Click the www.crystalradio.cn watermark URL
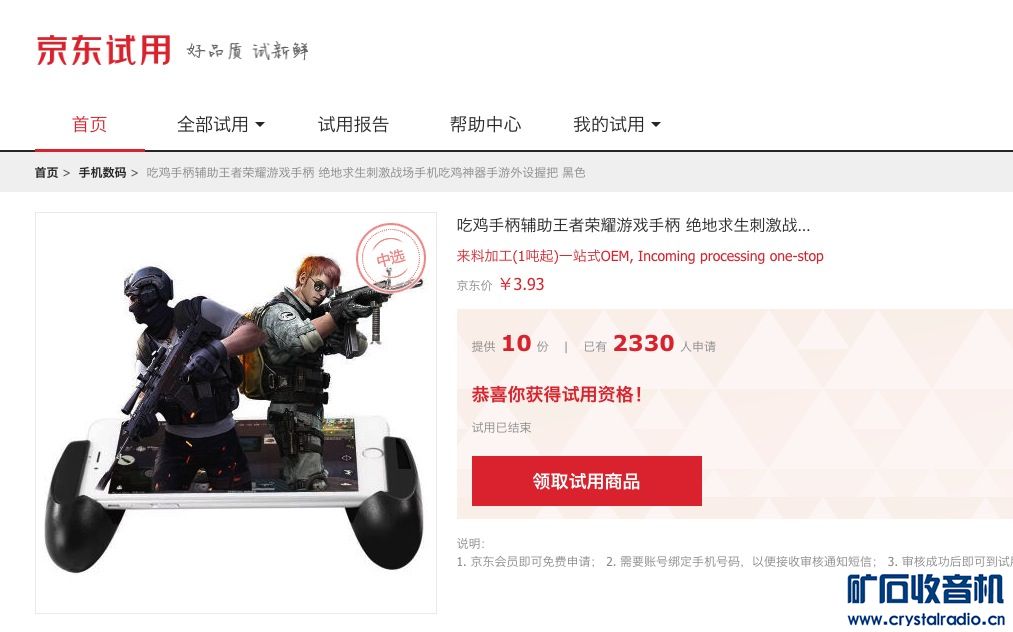 click(926, 619)
